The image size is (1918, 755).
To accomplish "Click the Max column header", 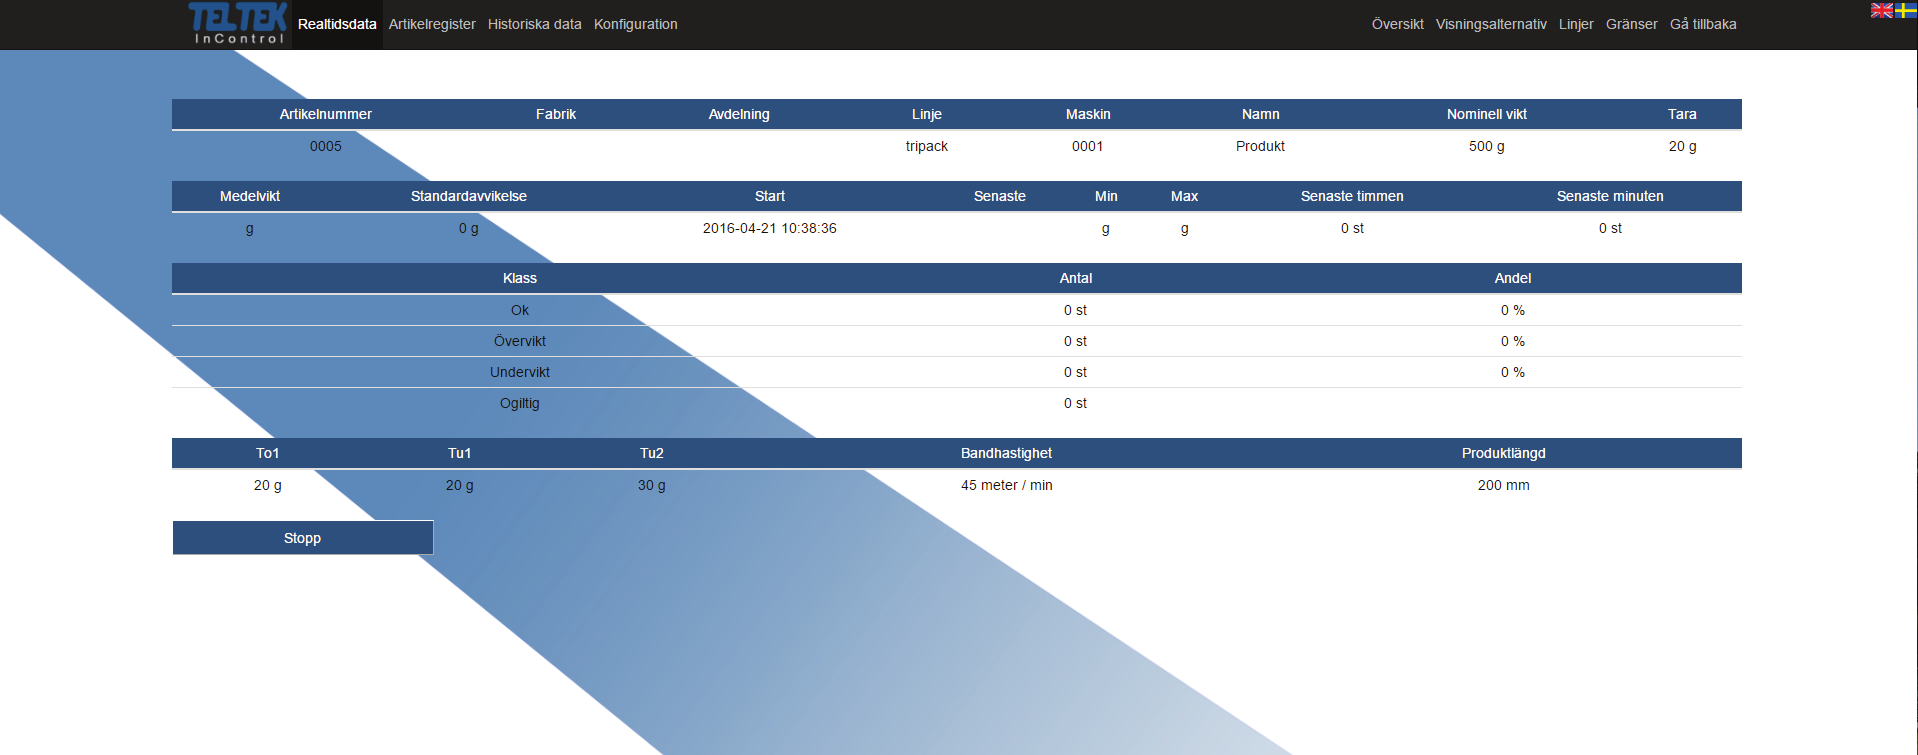I will pos(1184,196).
